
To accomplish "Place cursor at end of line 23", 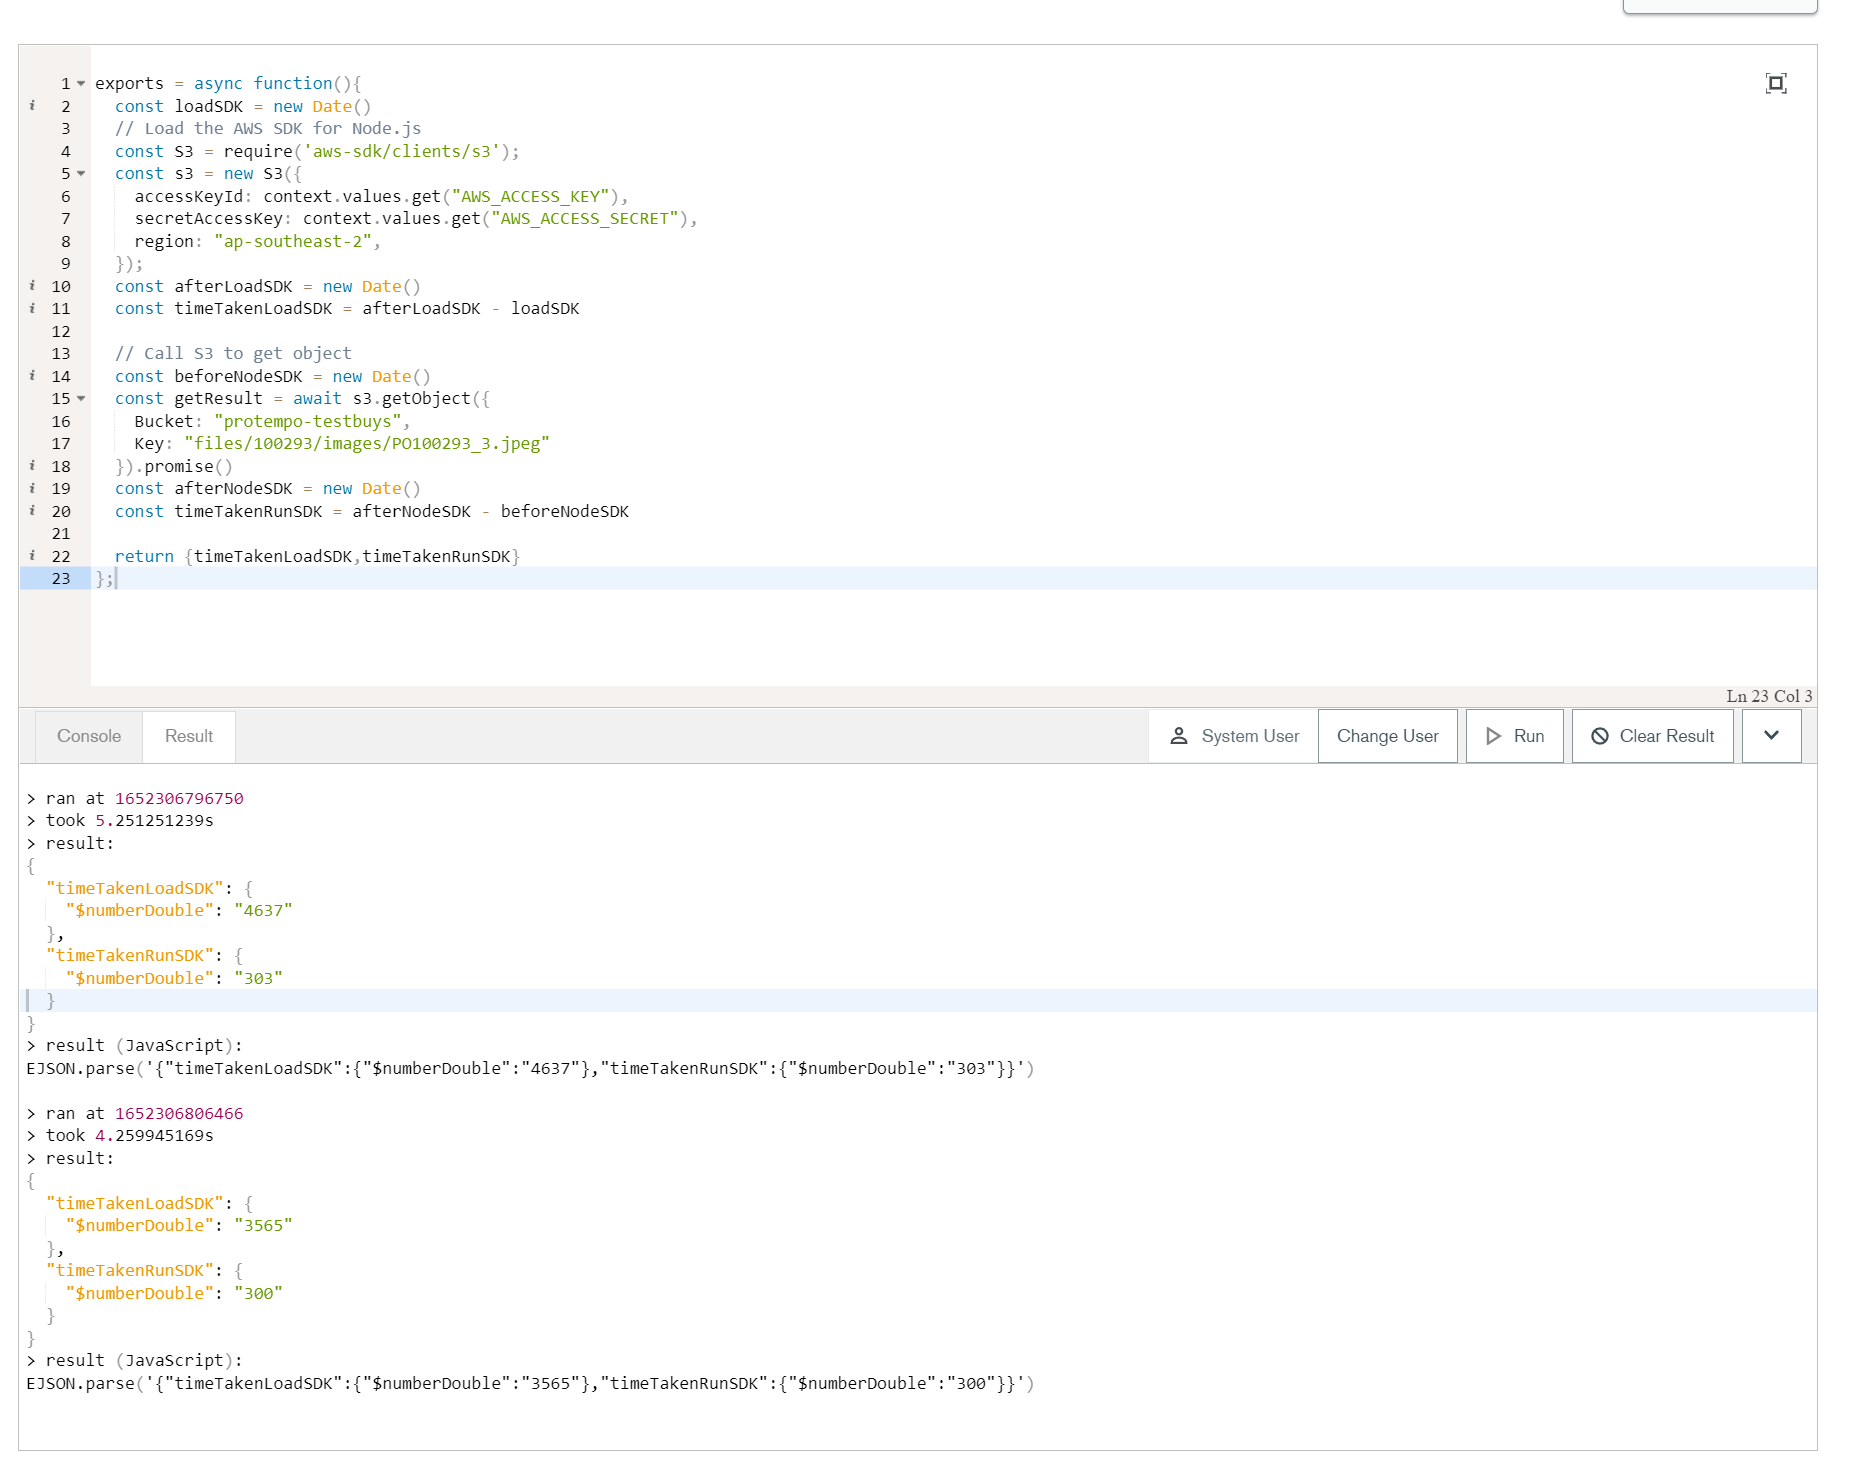I will click(x=117, y=579).
